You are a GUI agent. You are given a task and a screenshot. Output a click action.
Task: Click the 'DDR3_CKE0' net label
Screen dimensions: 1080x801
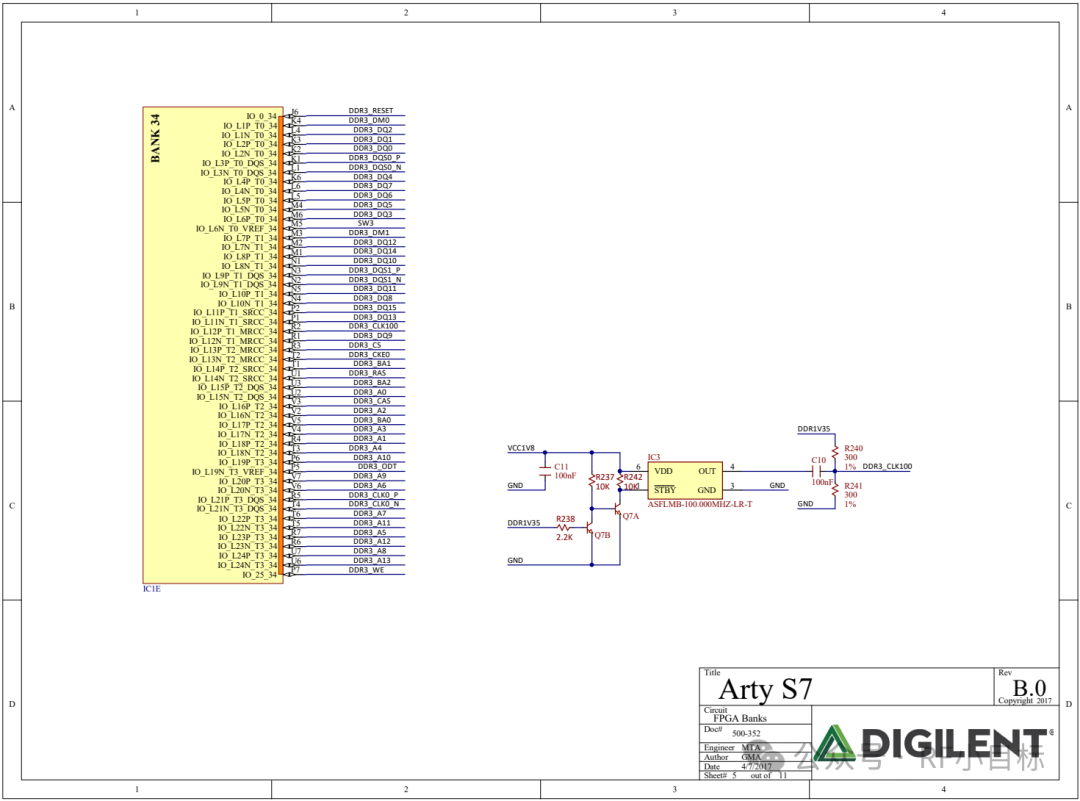point(368,355)
